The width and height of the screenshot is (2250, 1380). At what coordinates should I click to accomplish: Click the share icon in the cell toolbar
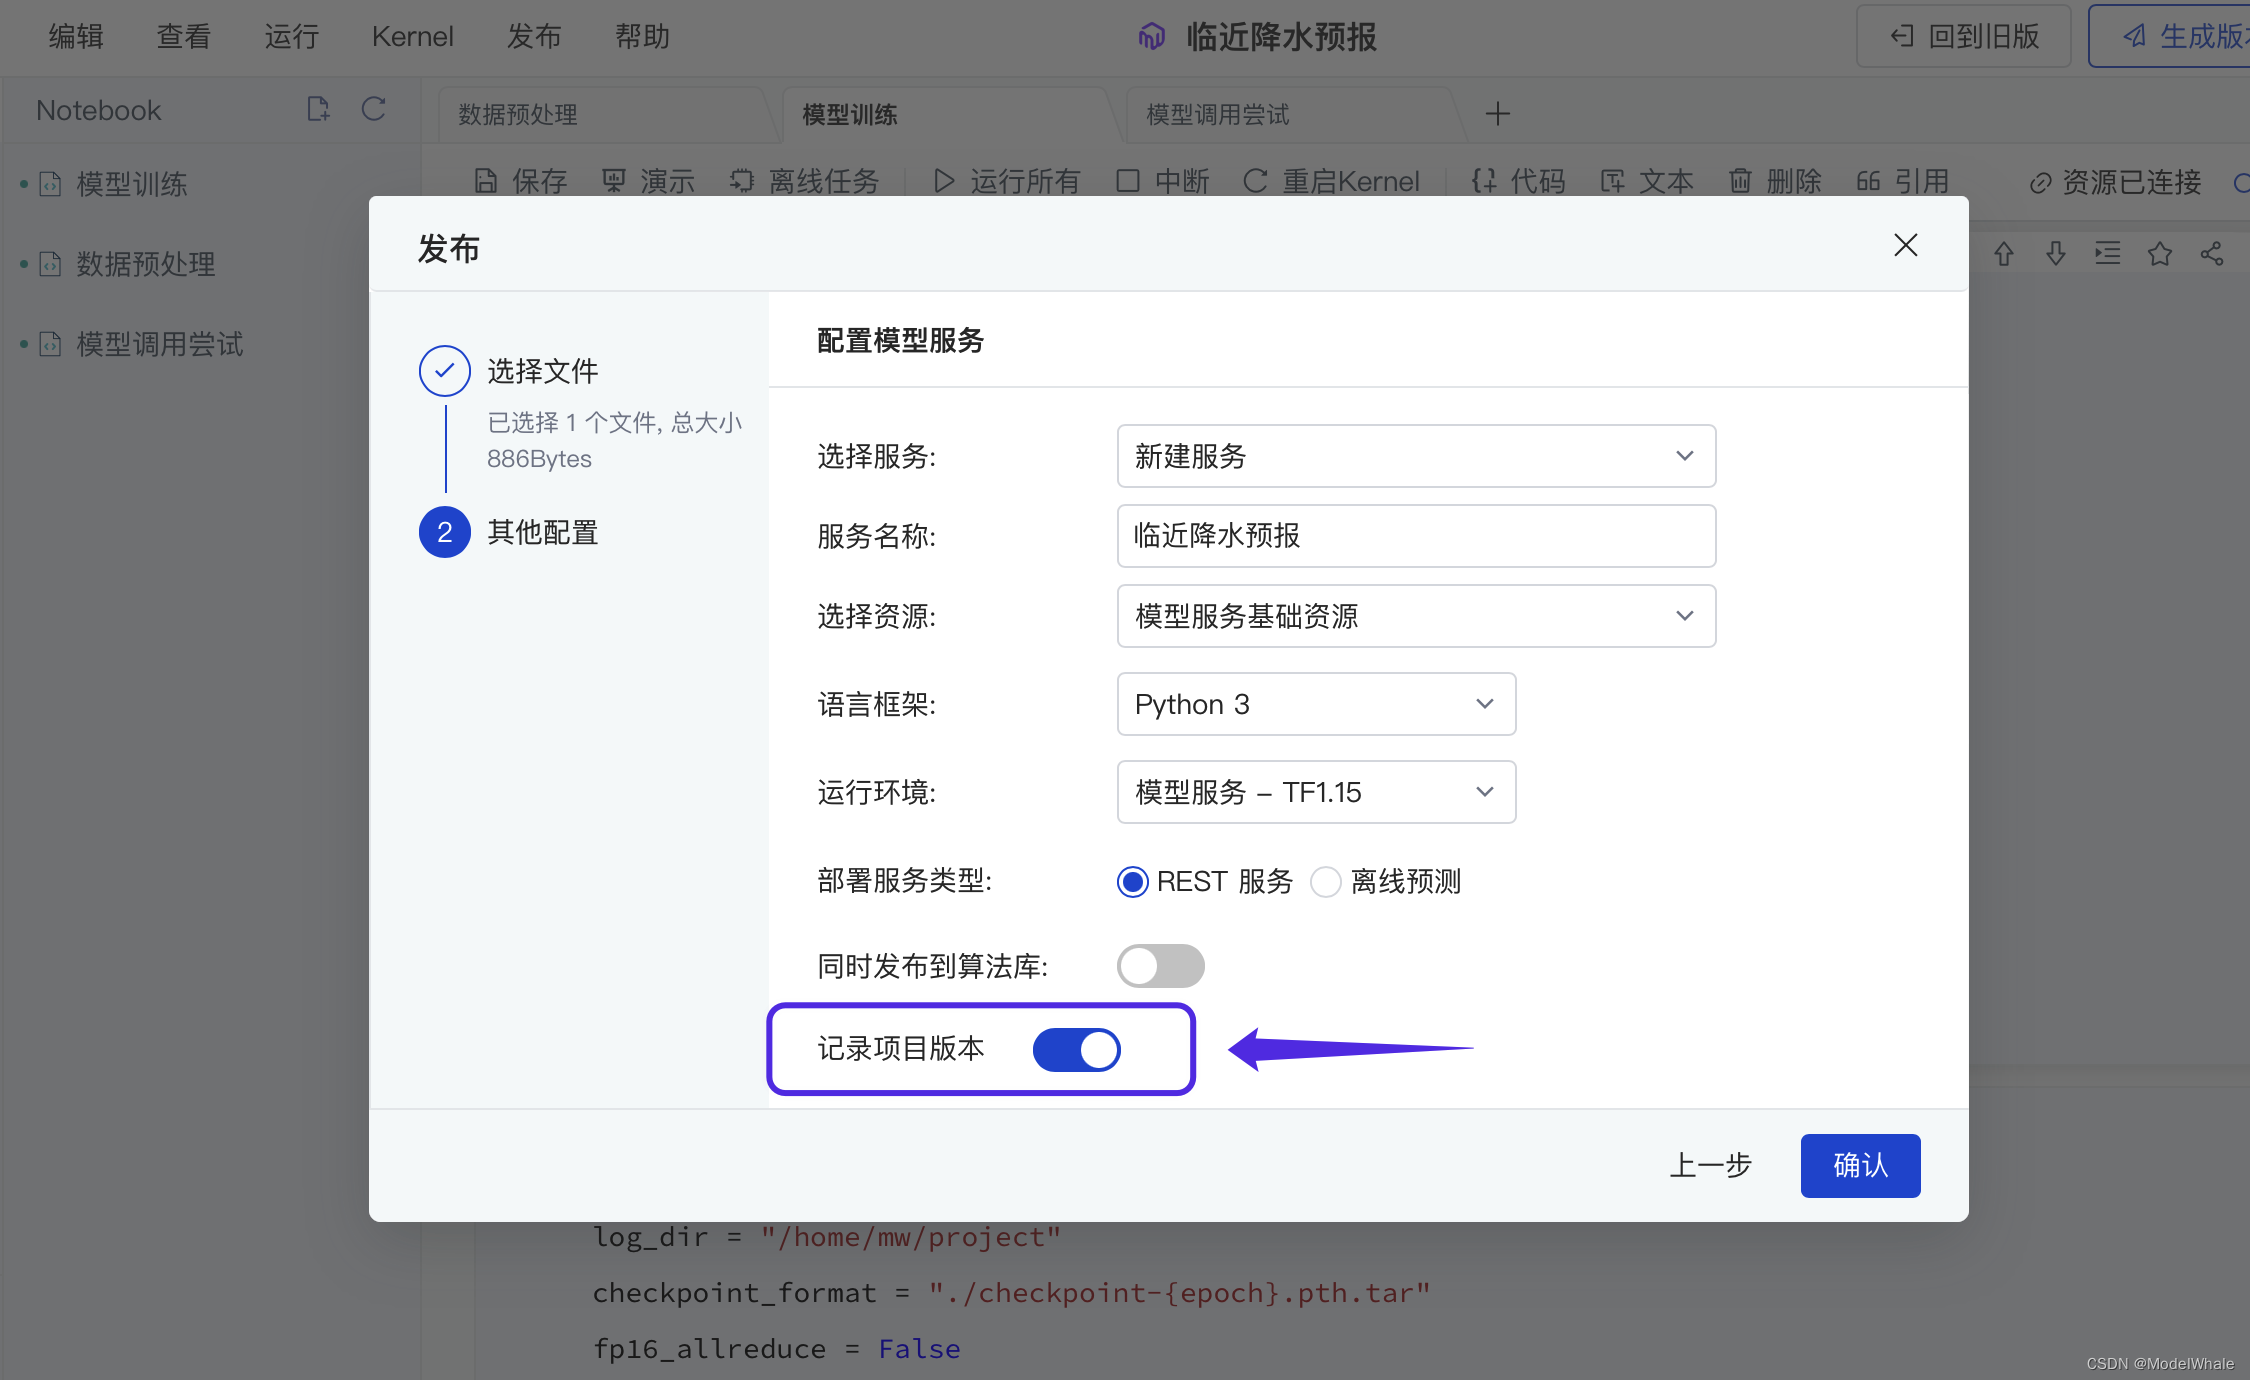pos(2212,254)
